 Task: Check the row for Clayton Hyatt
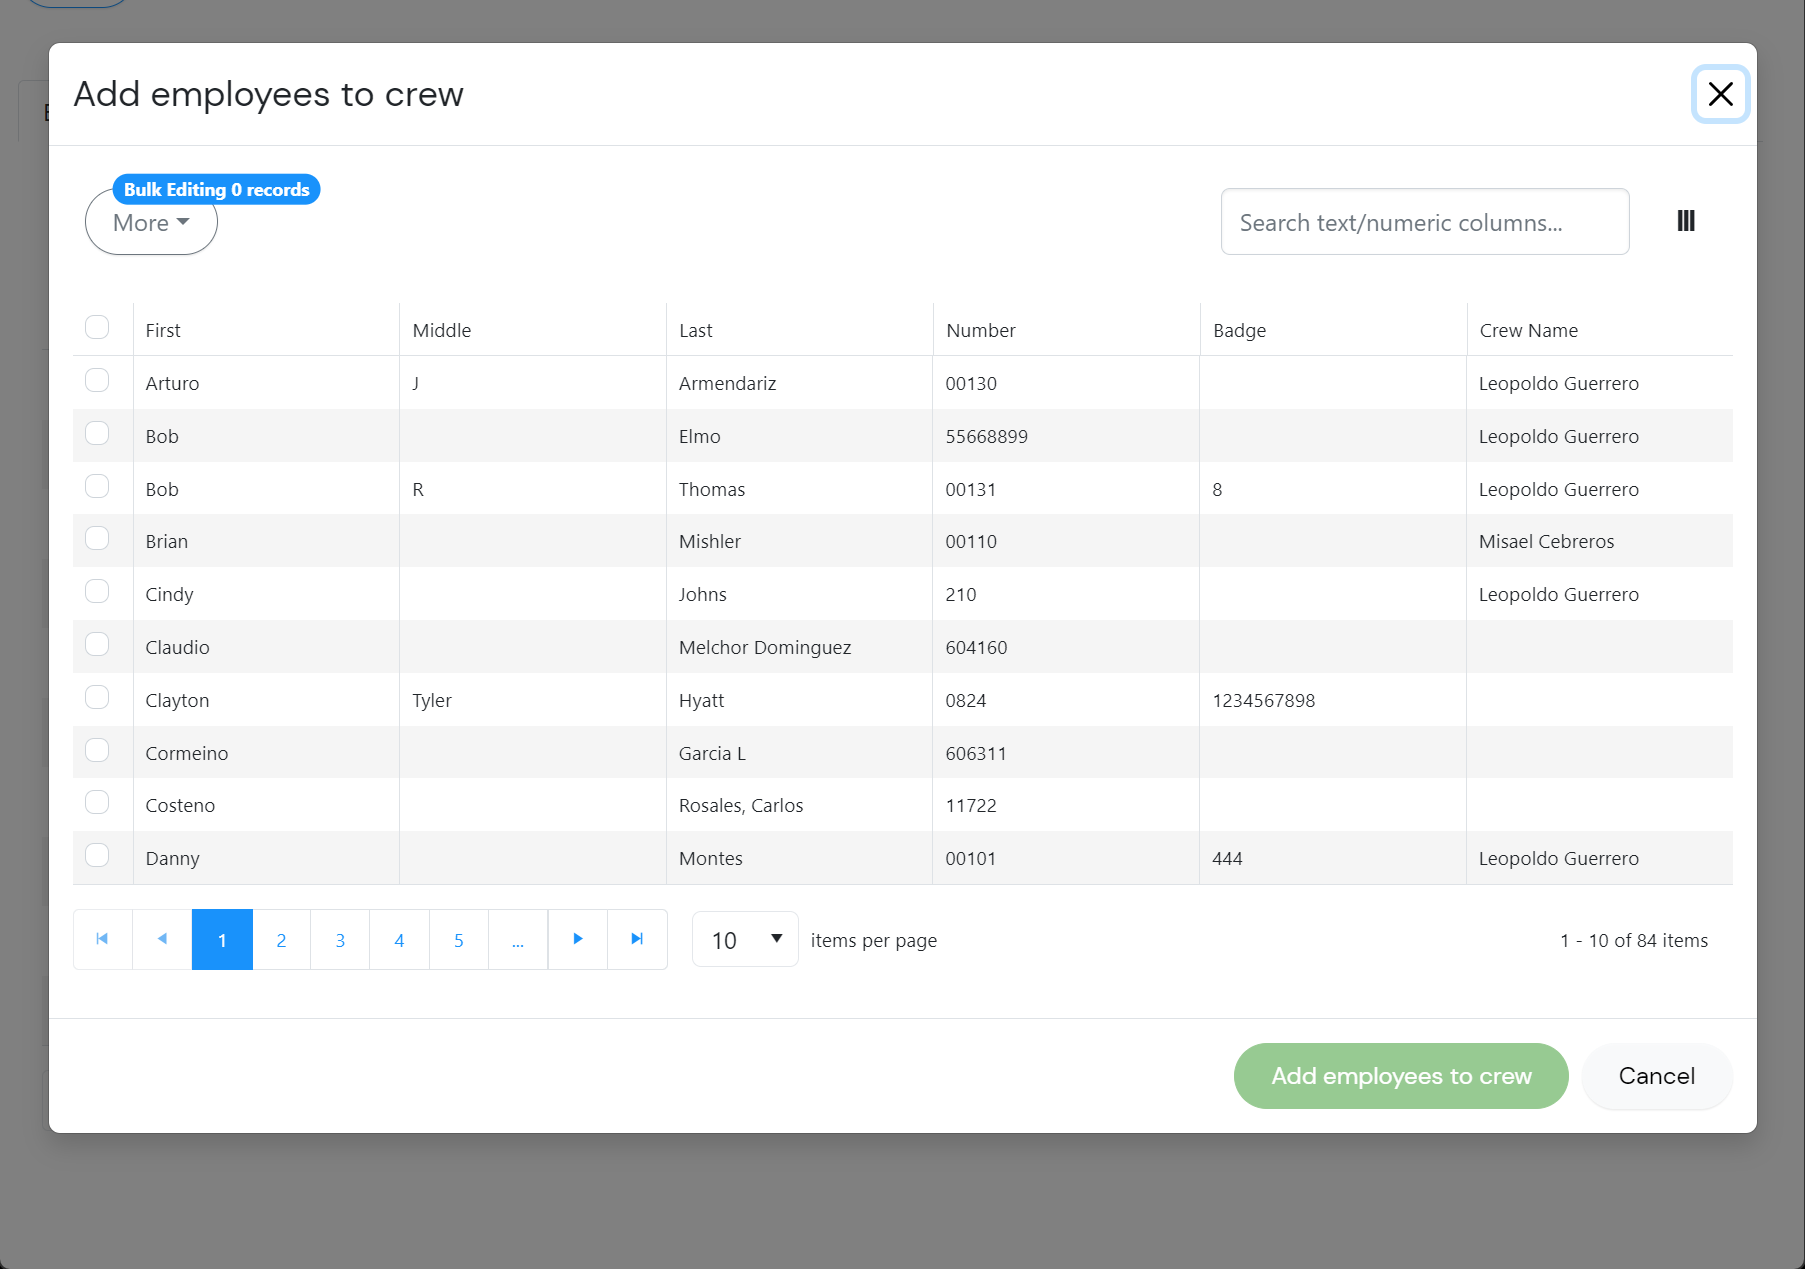(x=97, y=698)
